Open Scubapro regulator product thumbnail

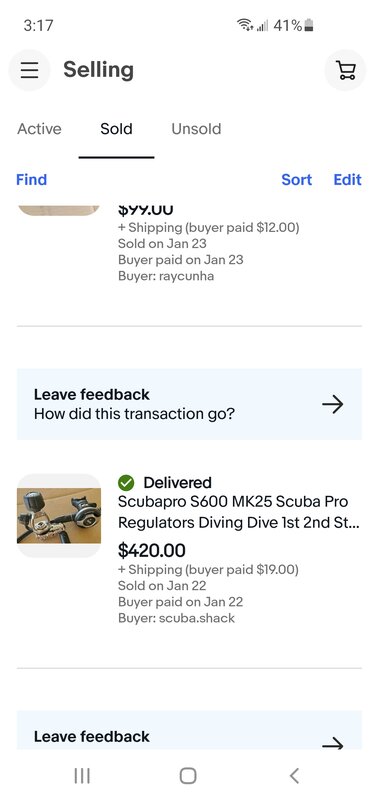[59, 515]
